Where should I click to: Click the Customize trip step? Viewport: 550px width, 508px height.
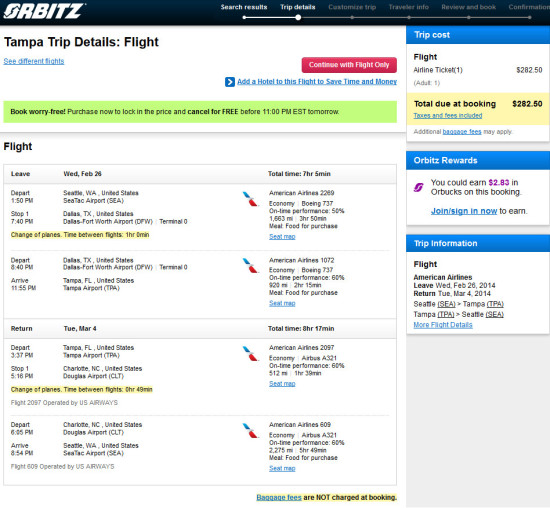(352, 7)
